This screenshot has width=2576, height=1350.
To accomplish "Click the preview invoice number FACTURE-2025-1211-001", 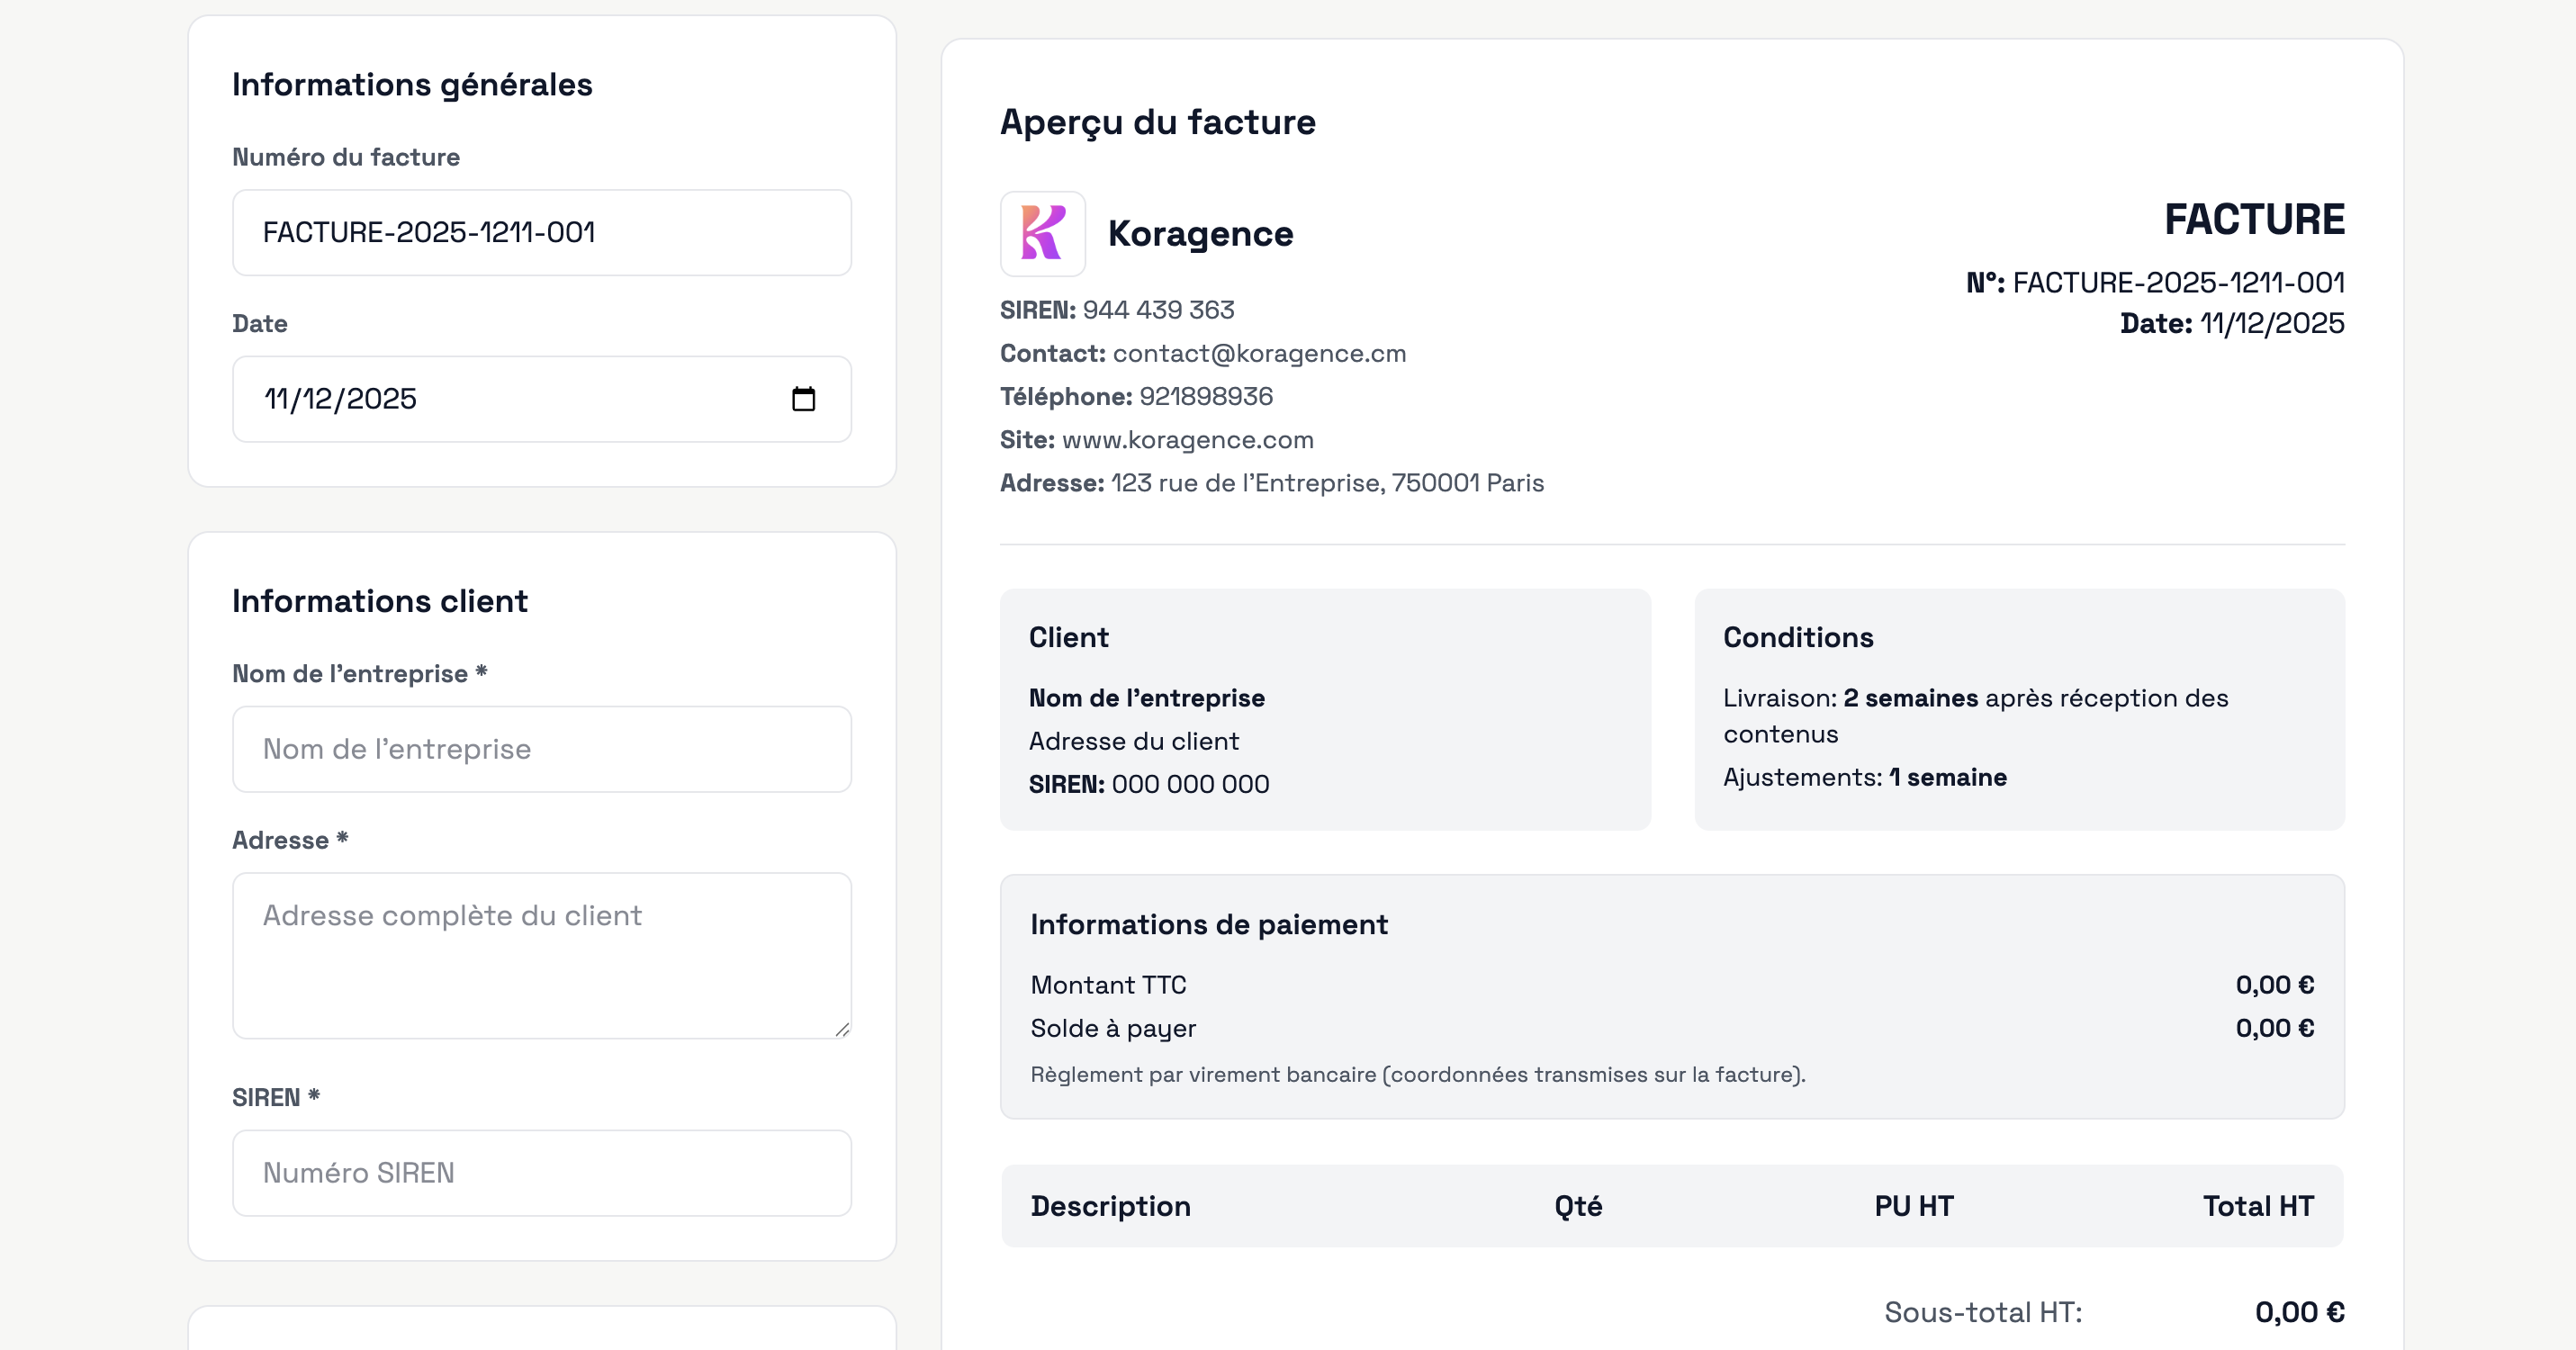I will [x=2177, y=283].
